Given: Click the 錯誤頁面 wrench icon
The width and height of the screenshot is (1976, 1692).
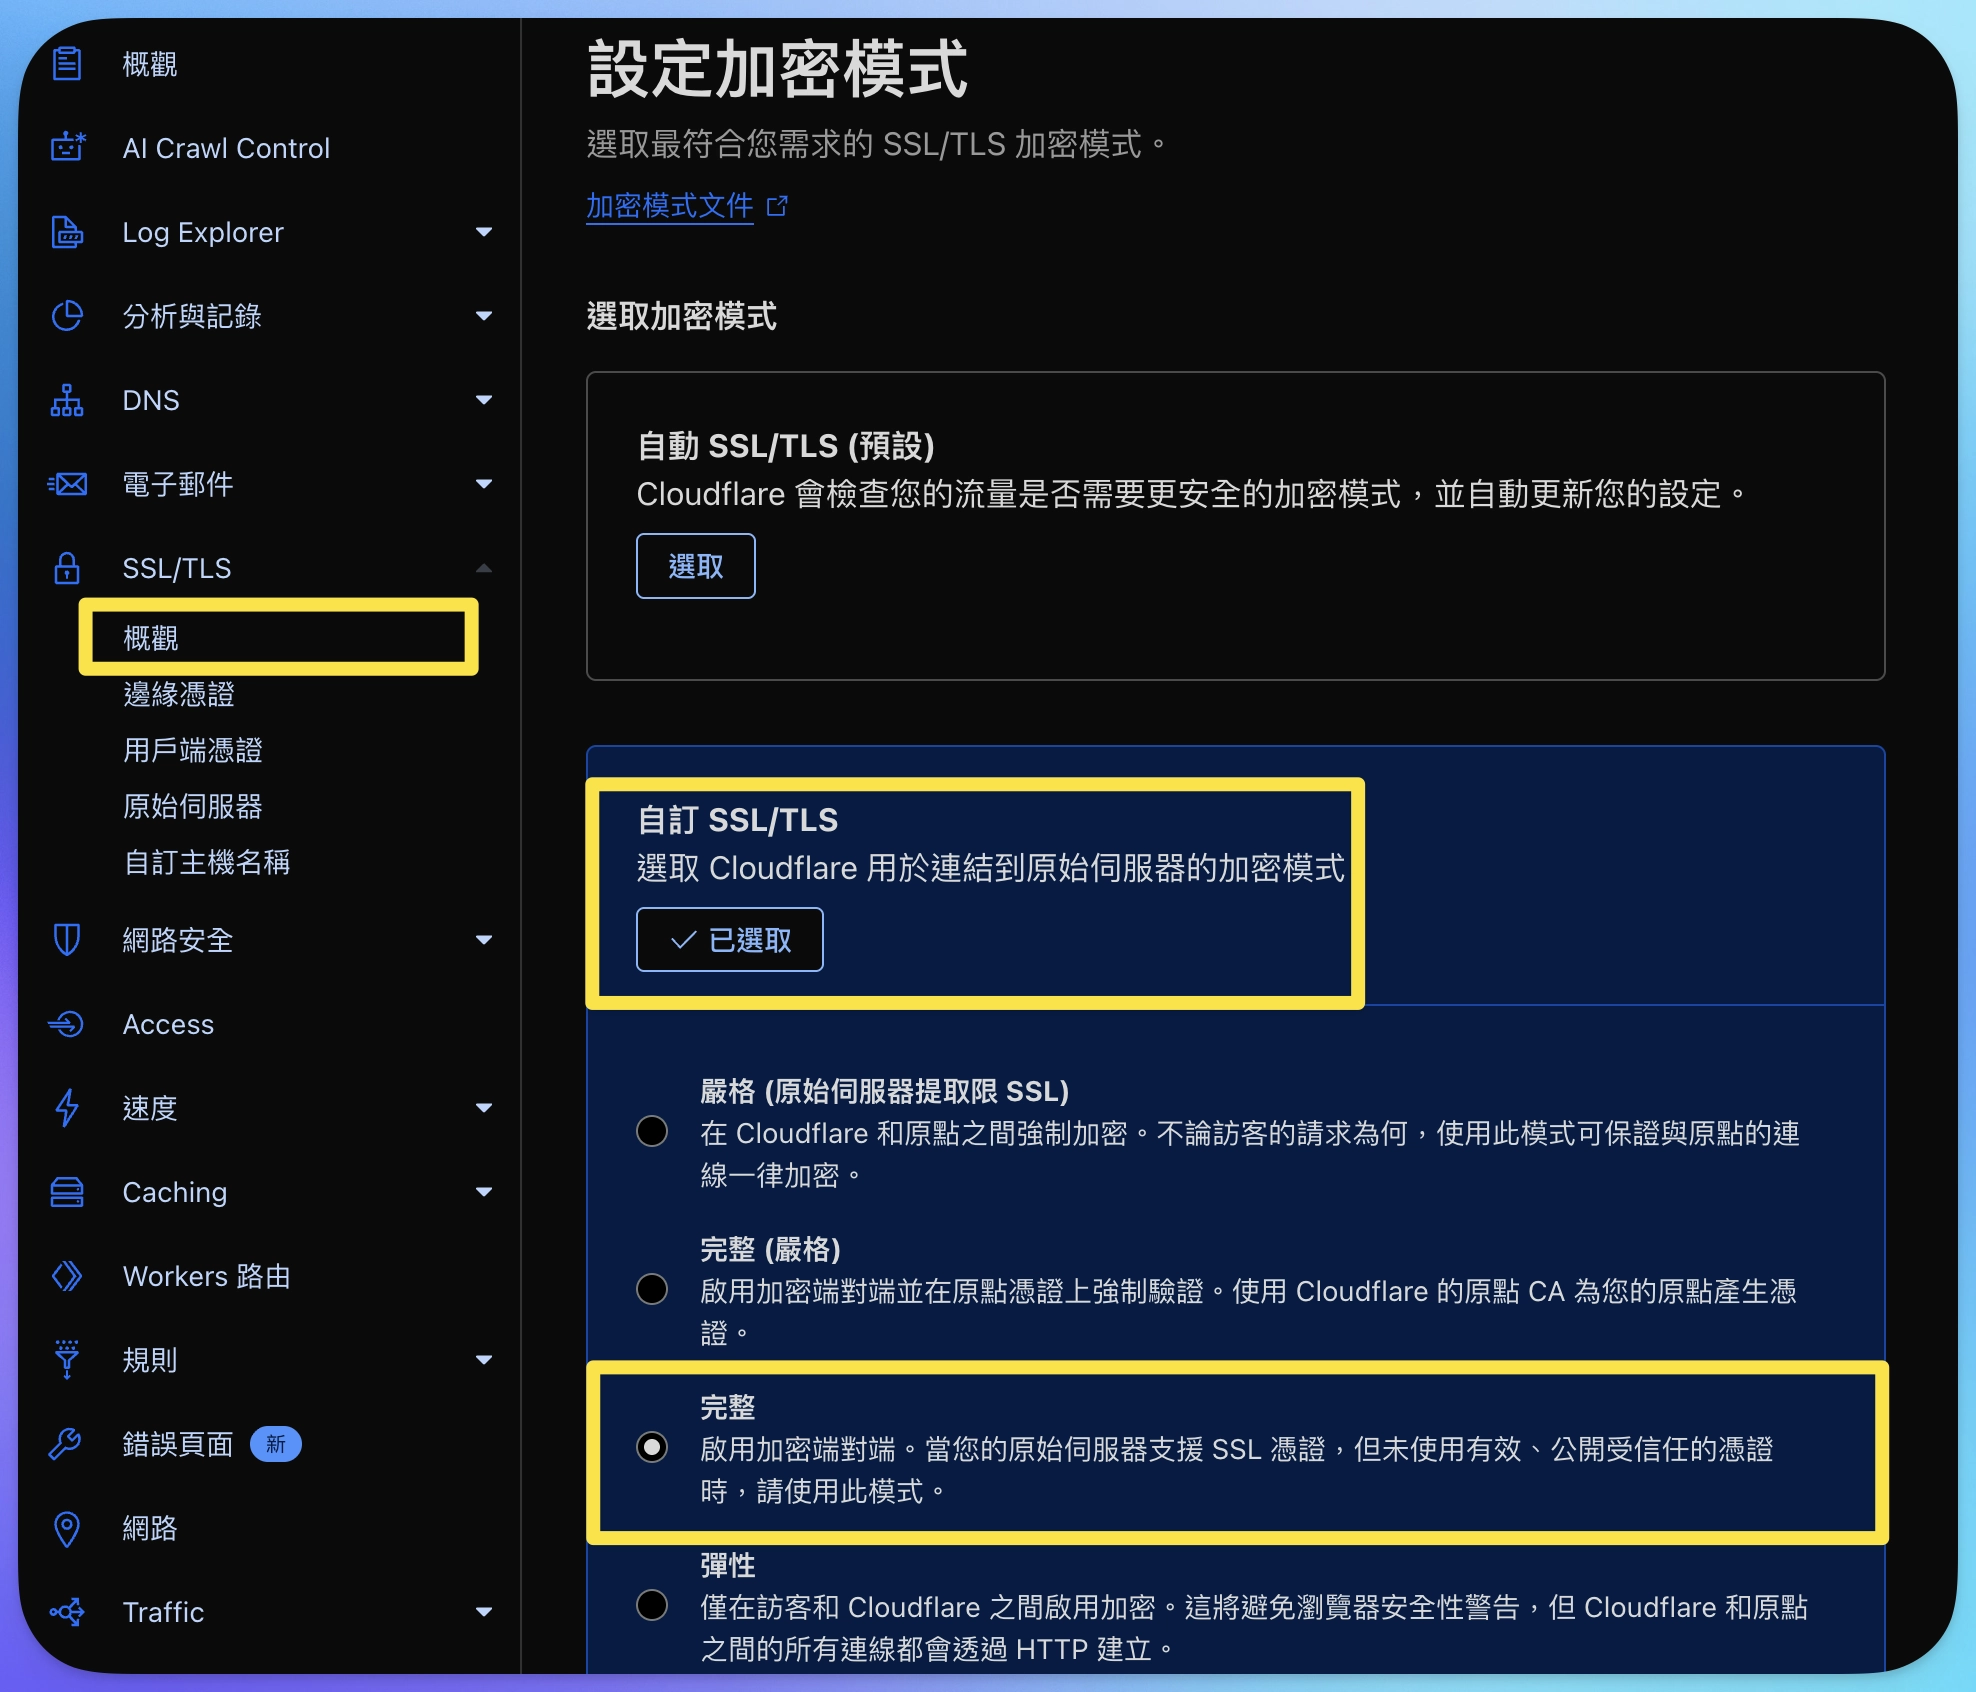Looking at the screenshot, I should coord(67,1444).
